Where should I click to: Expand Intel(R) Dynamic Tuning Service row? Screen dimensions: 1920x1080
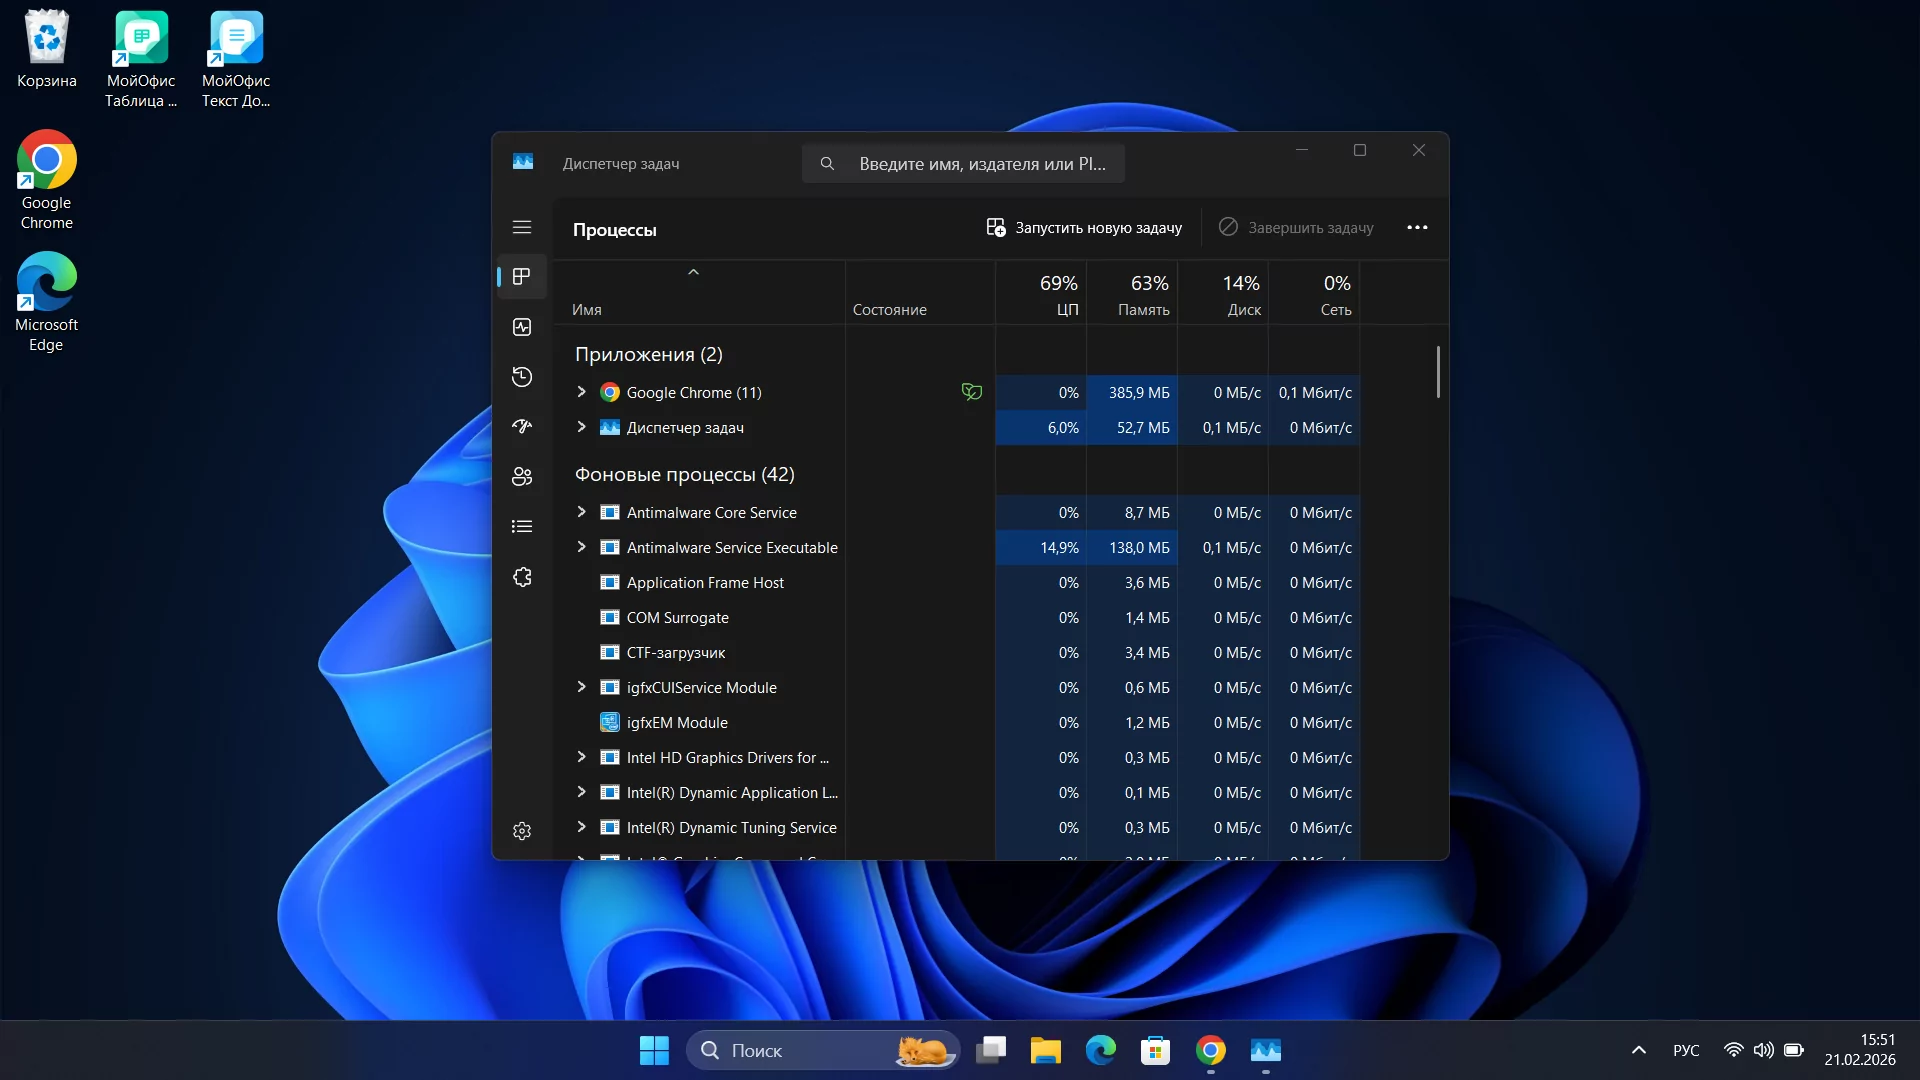click(x=581, y=827)
